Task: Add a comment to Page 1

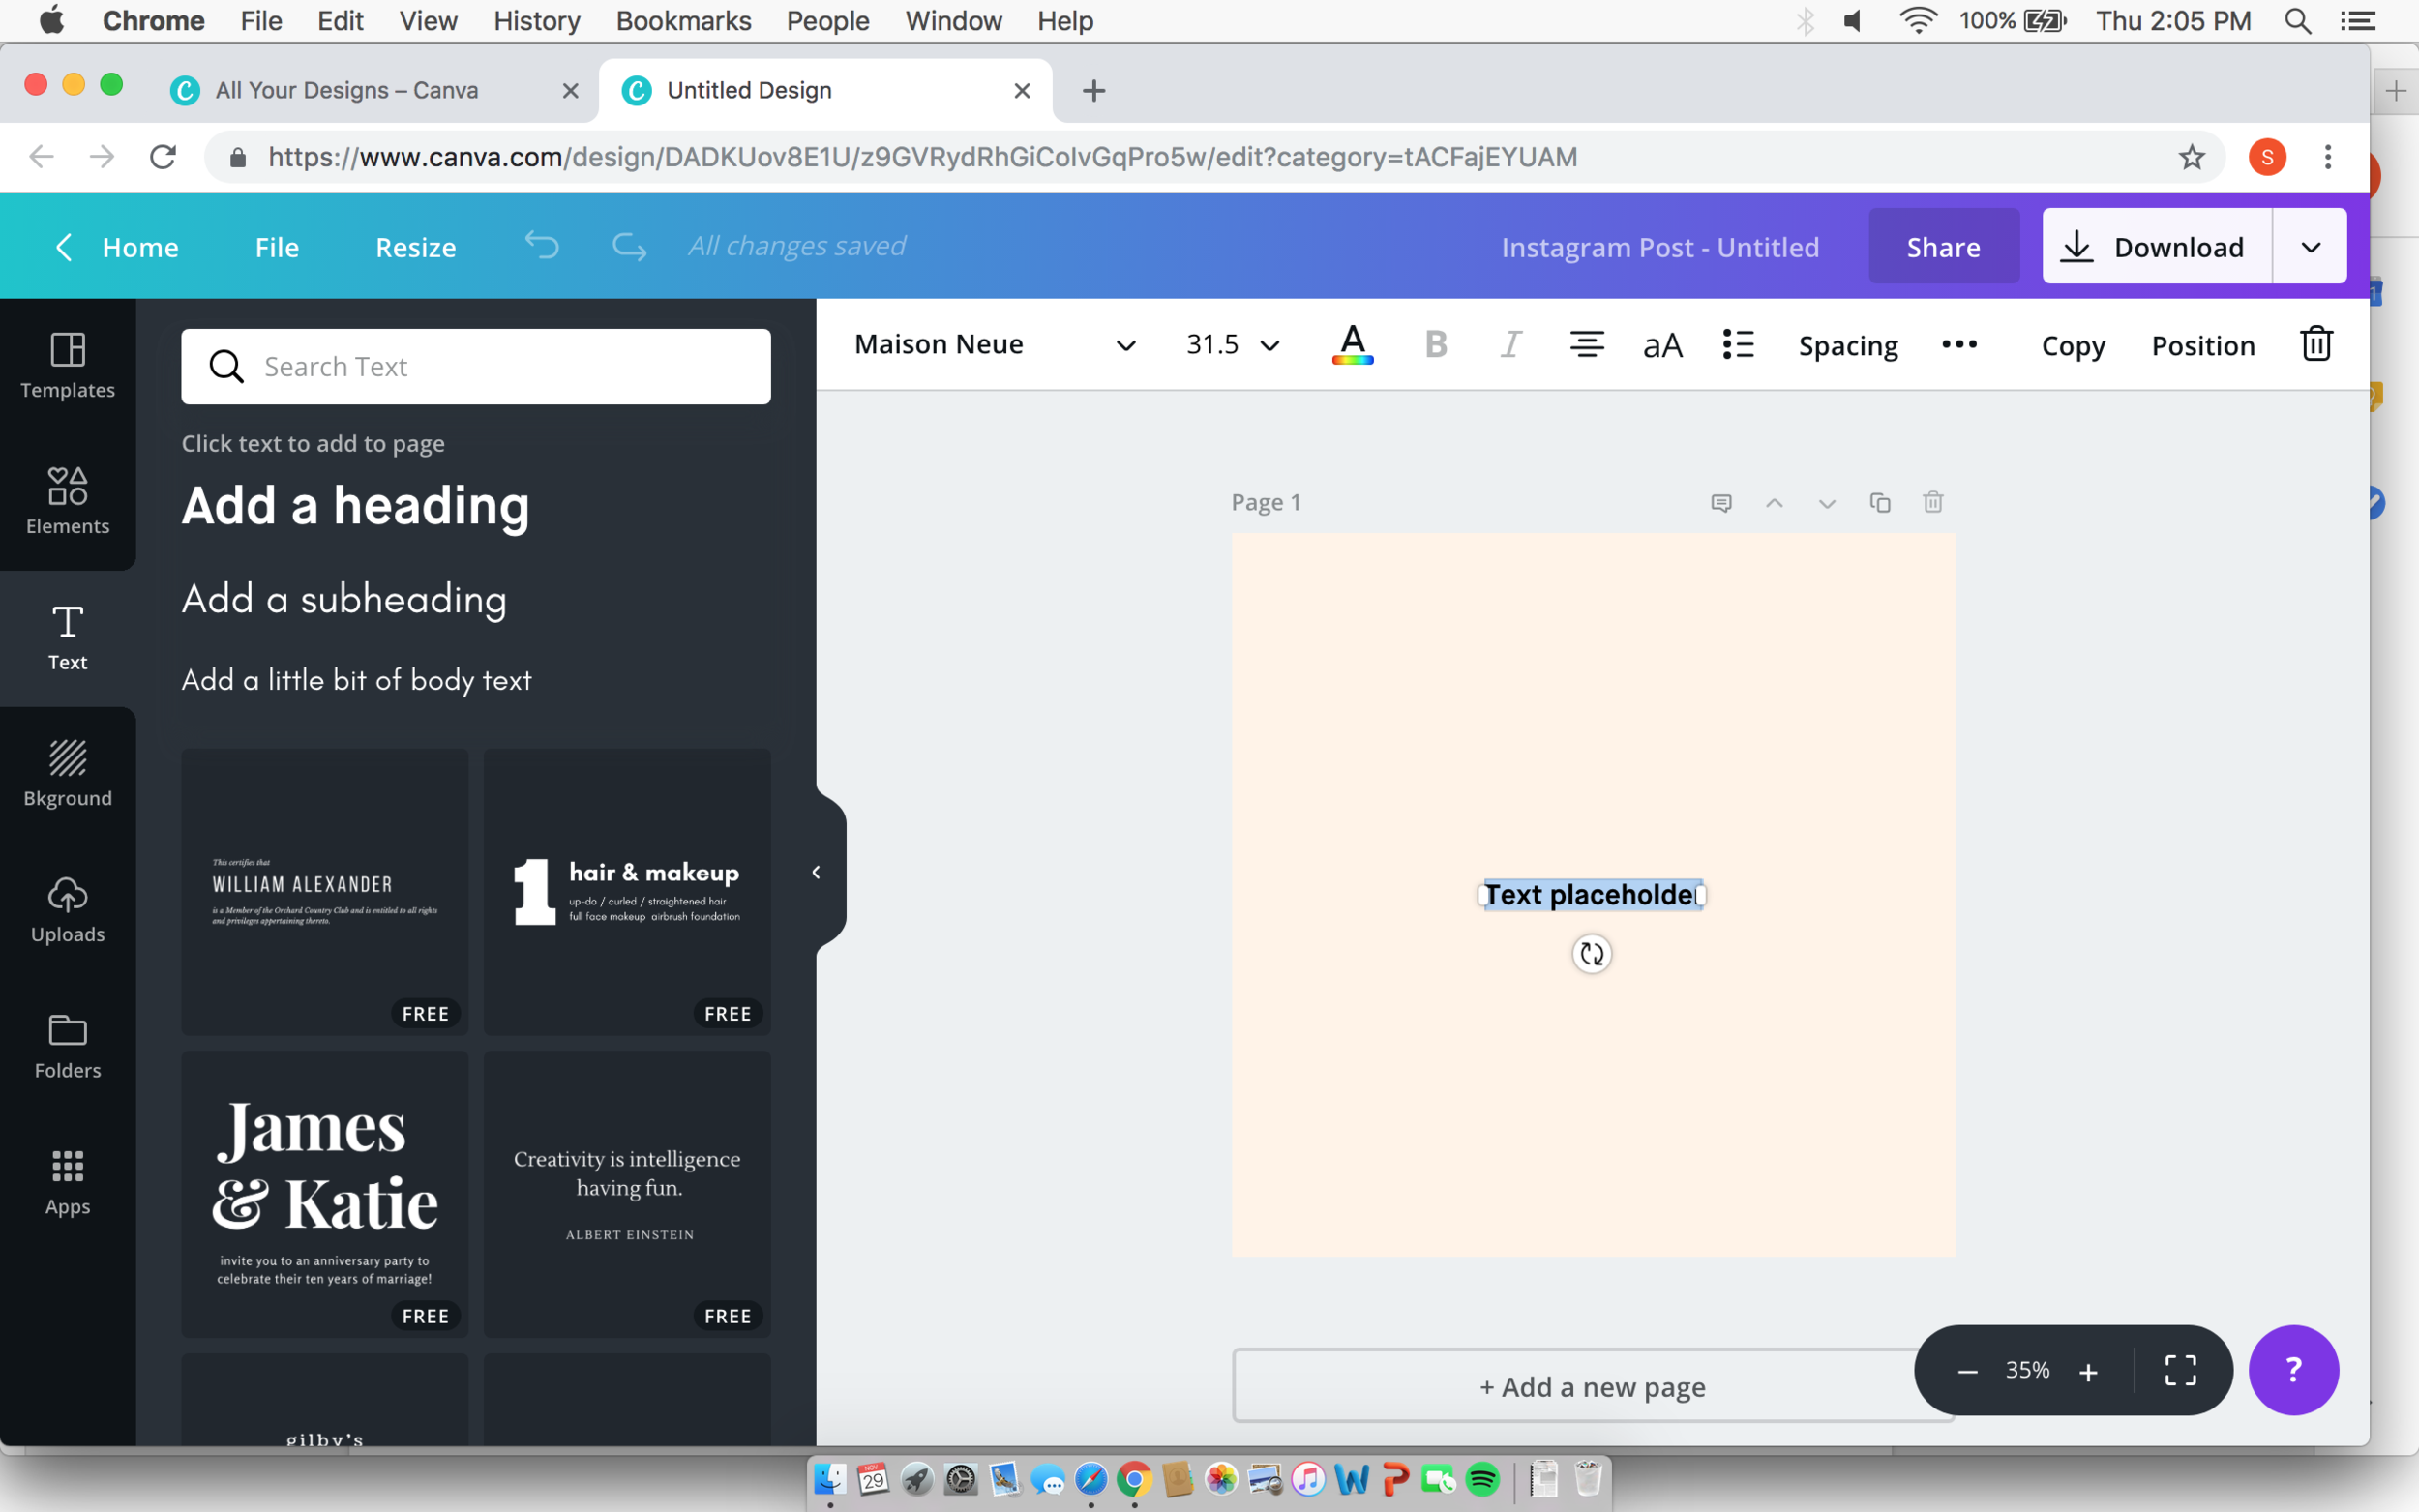Action: tap(1721, 503)
